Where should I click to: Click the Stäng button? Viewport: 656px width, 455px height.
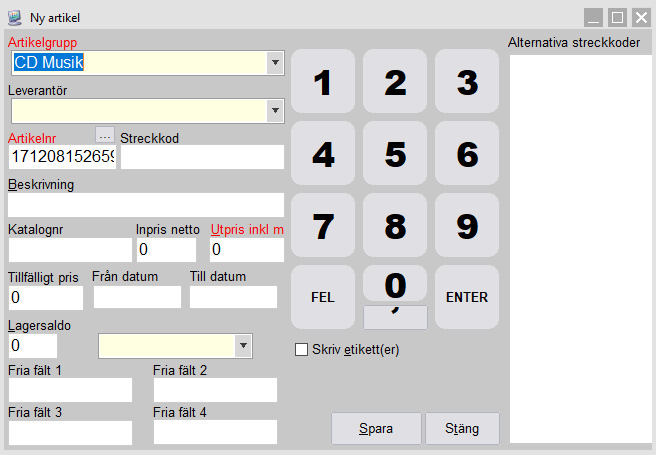[462, 429]
